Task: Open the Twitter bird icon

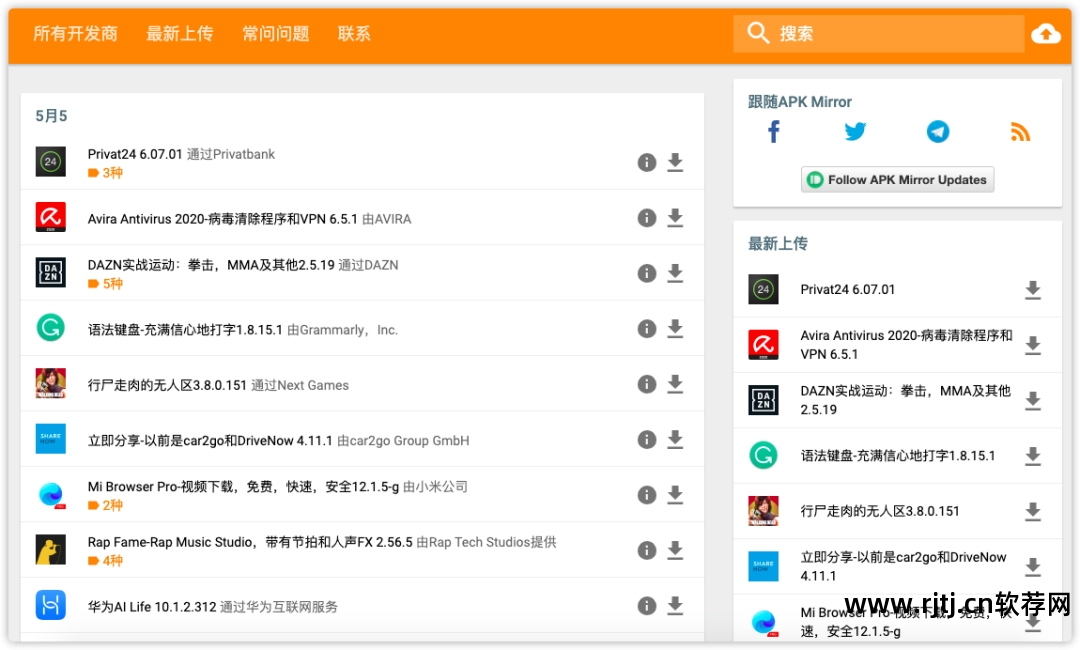Action: pyautogui.click(x=855, y=132)
